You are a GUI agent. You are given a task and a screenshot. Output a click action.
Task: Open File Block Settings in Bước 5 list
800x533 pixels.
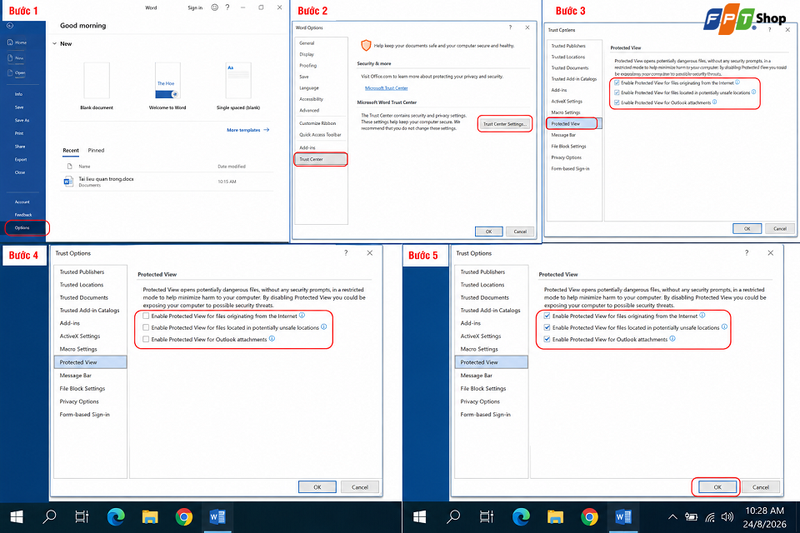click(483, 388)
